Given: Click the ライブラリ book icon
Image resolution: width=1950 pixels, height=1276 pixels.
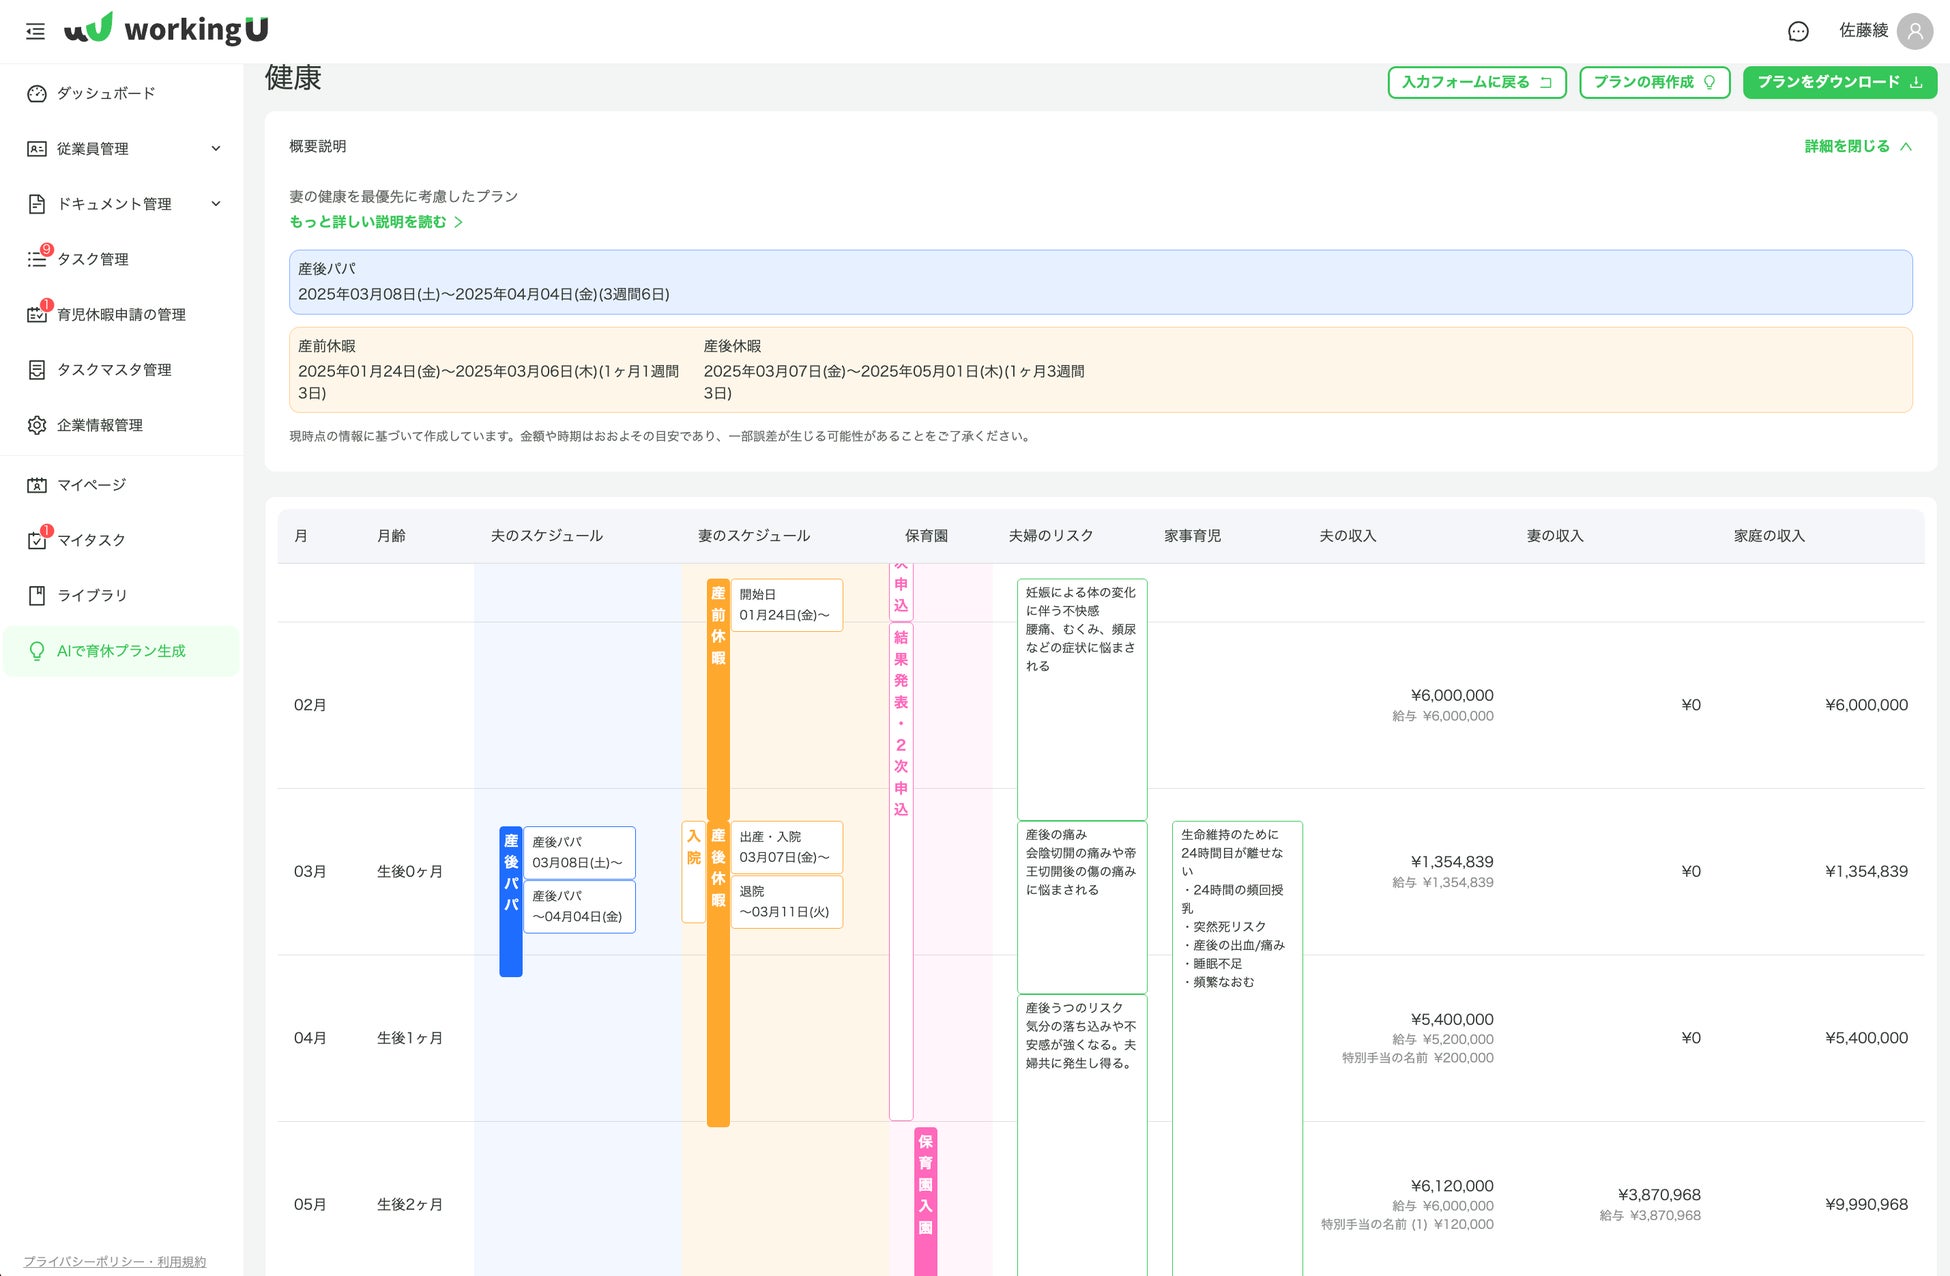Looking at the screenshot, I should 37,595.
